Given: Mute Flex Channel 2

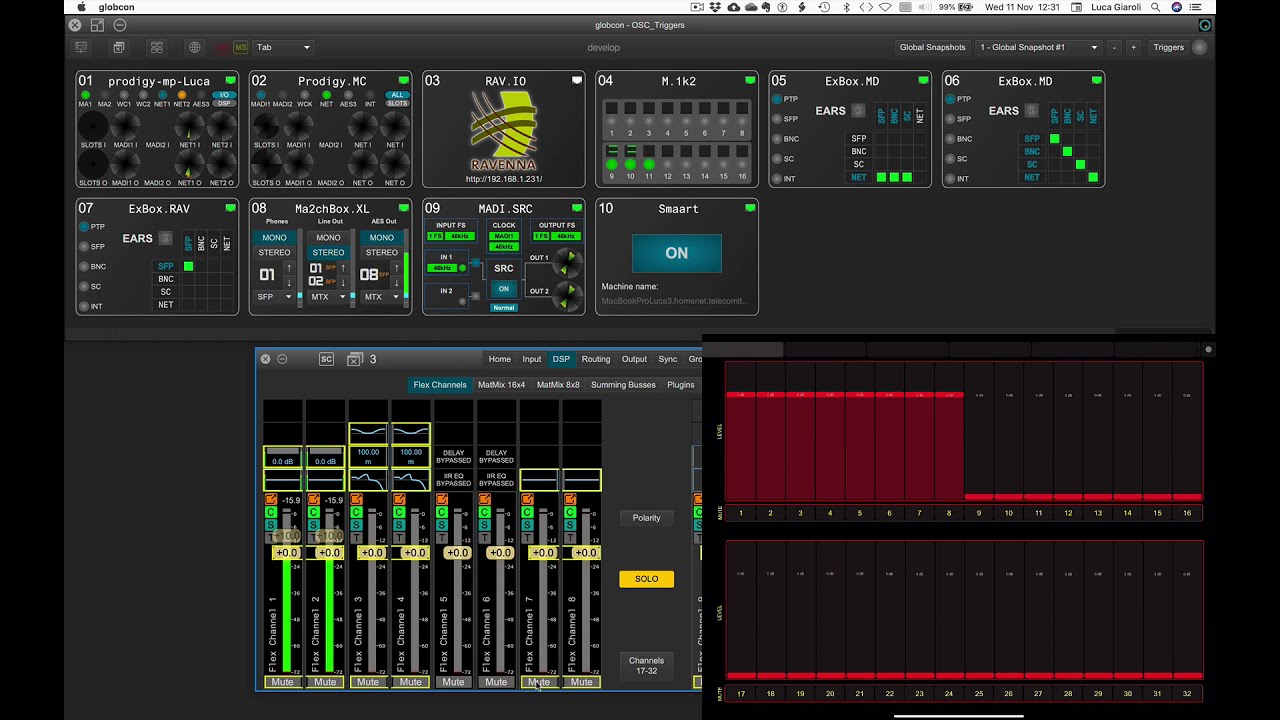Looking at the screenshot, I should pyautogui.click(x=325, y=682).
